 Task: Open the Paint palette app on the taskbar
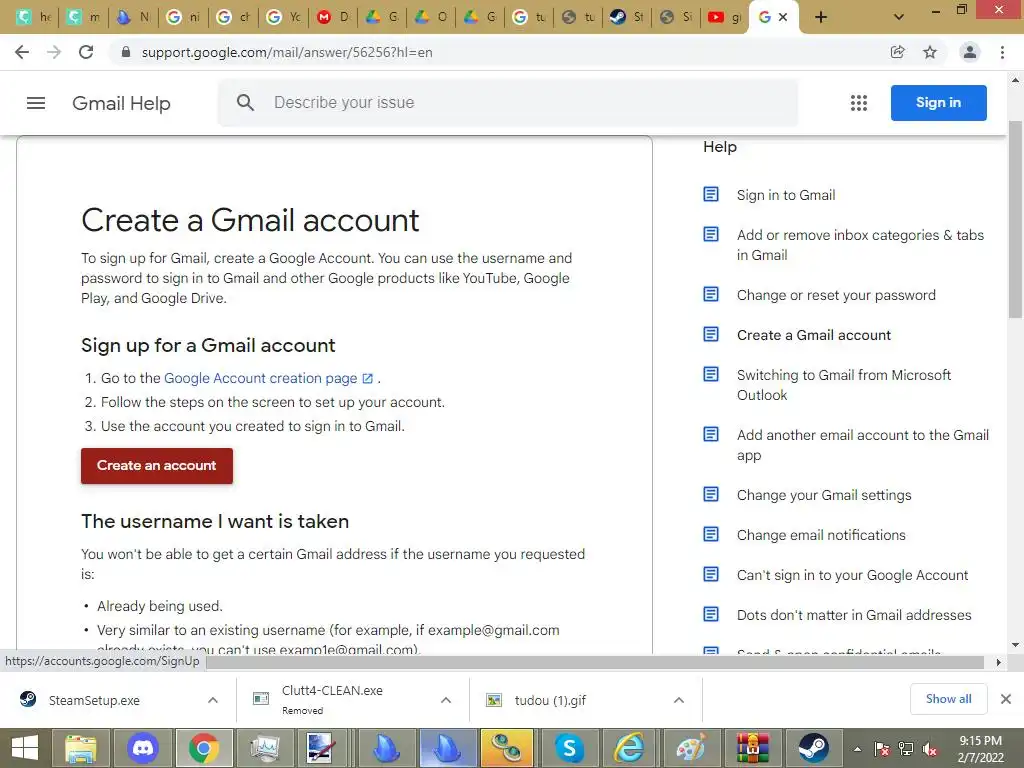tap(691, 748)
